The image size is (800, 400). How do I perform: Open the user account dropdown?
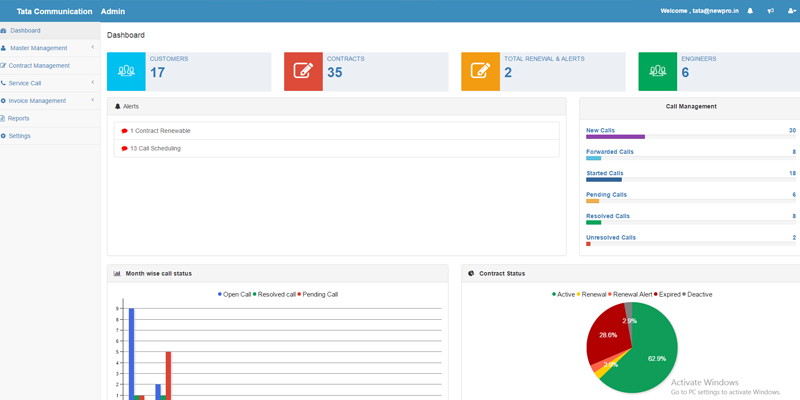[x=790, y=11]
